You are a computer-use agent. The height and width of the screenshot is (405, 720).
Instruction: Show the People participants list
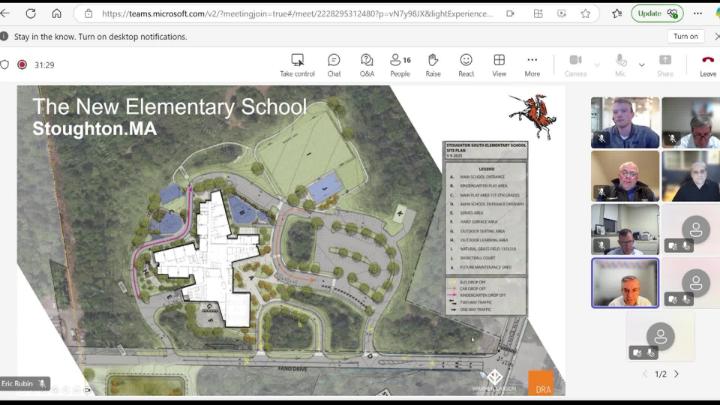pyautogui.click(x=400, y=65)
